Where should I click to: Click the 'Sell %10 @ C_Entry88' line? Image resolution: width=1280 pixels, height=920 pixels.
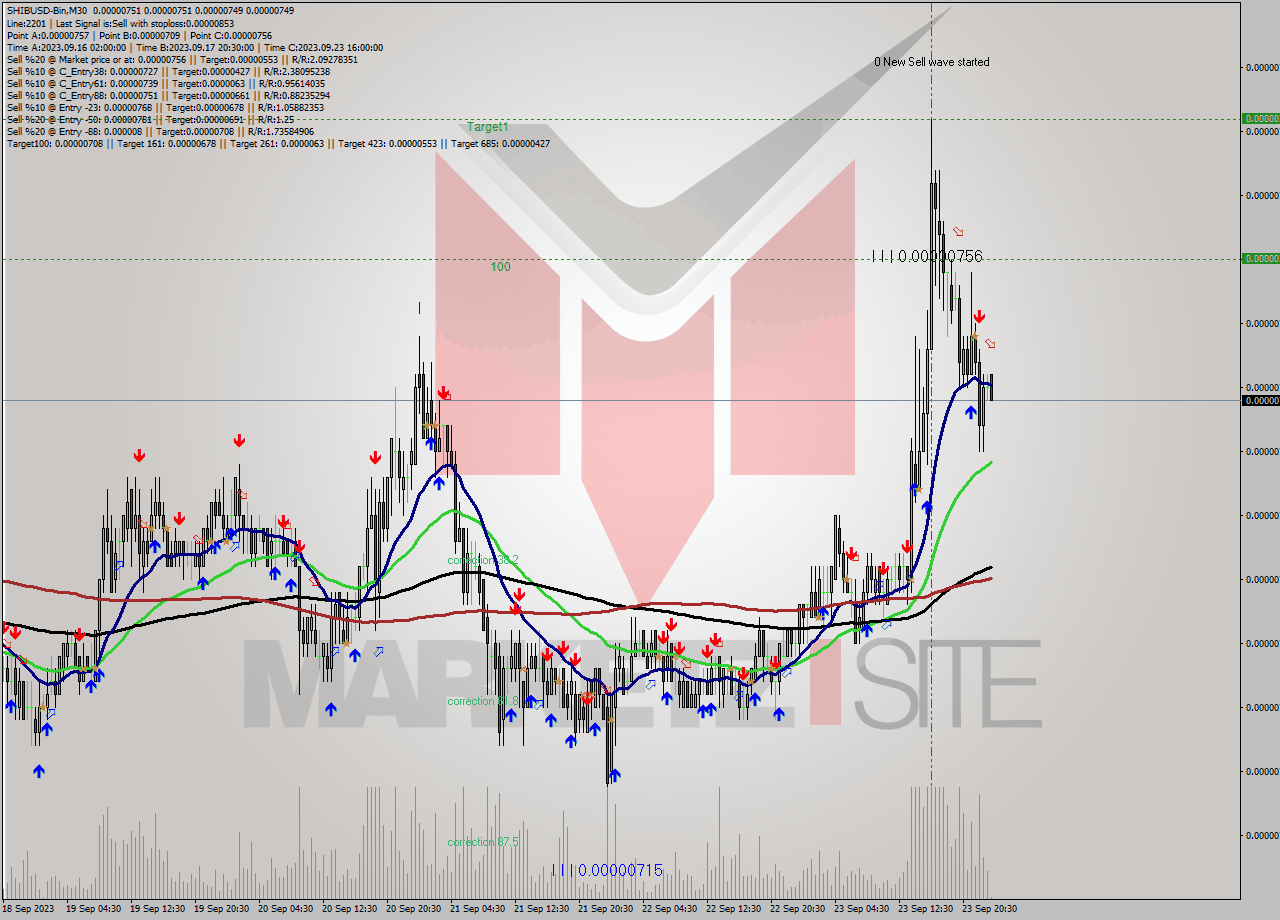(x=168, y=95)
